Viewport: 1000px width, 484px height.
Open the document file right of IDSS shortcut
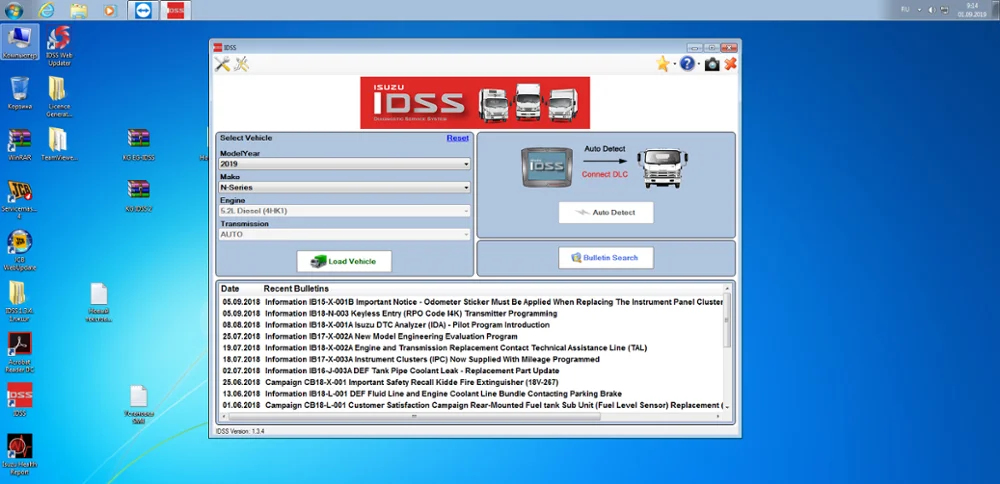point(138,405)
